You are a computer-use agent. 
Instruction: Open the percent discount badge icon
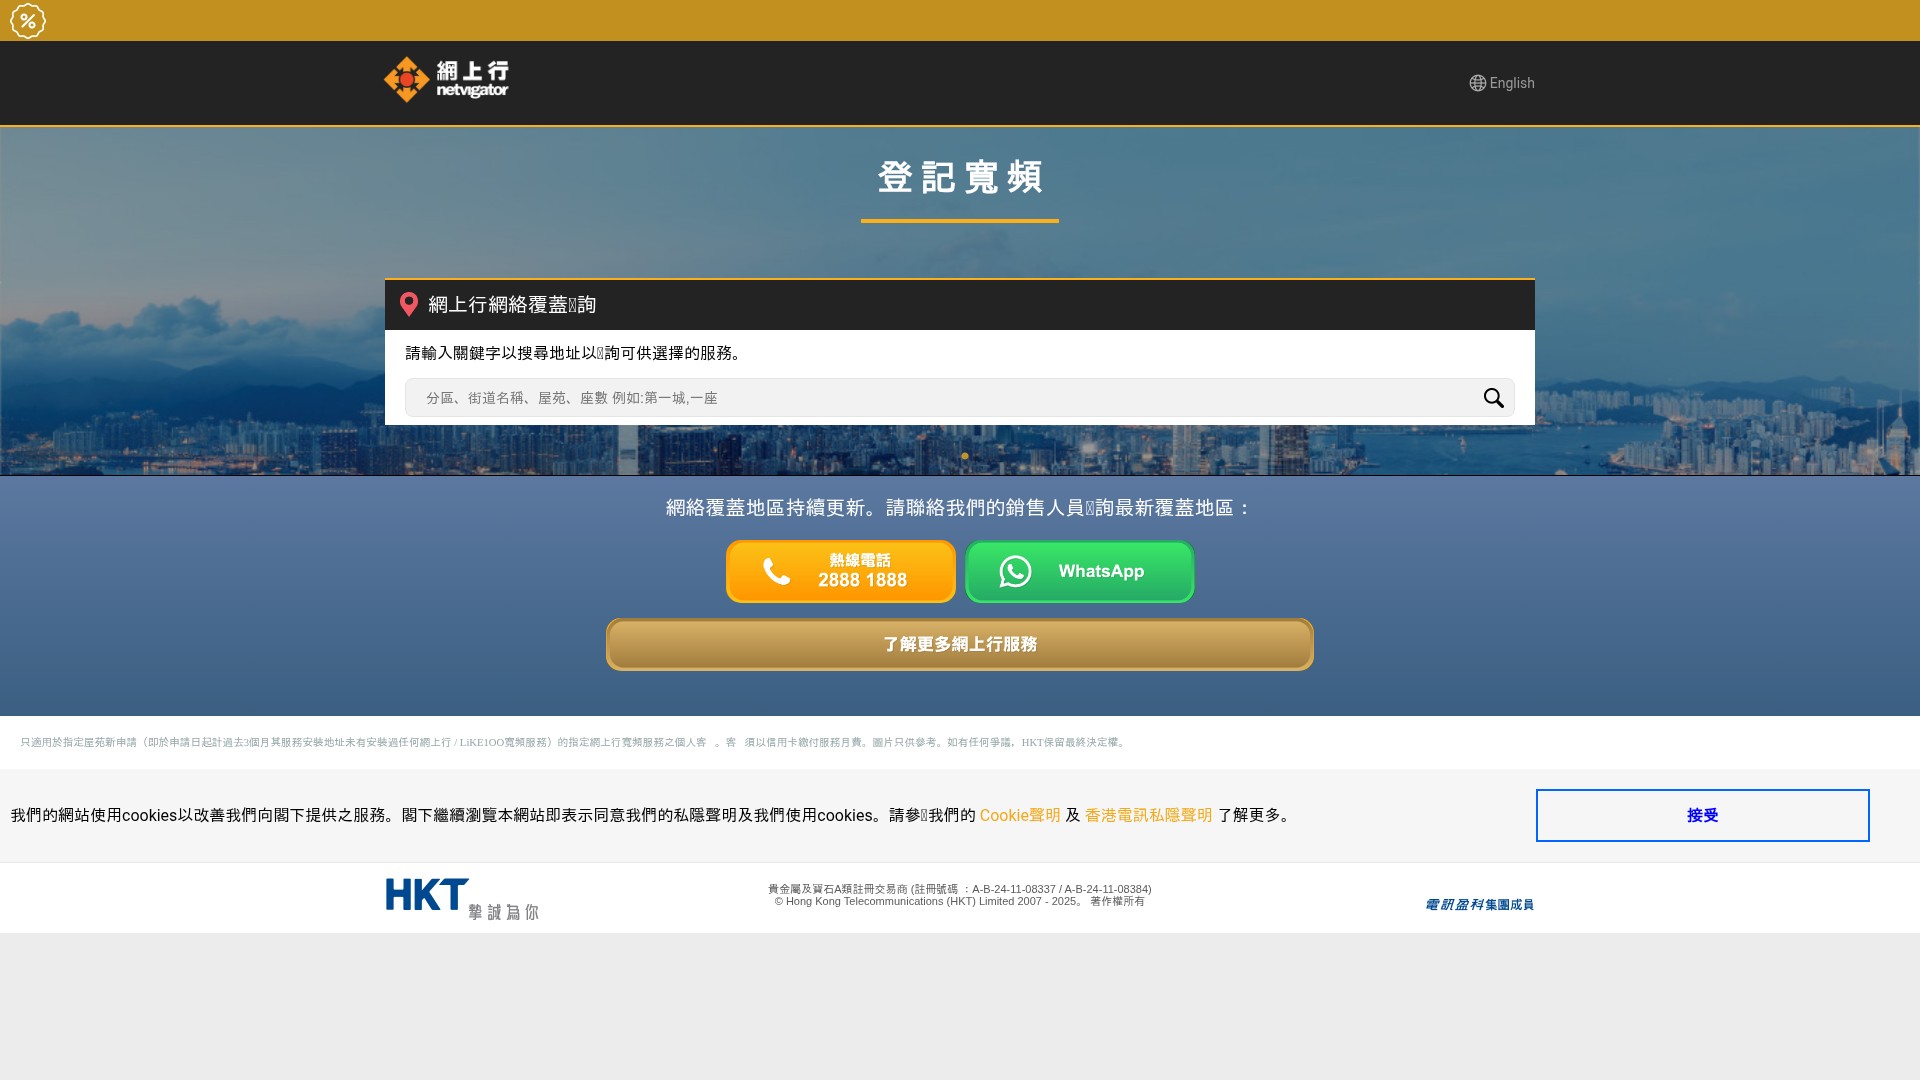[28, 21]
